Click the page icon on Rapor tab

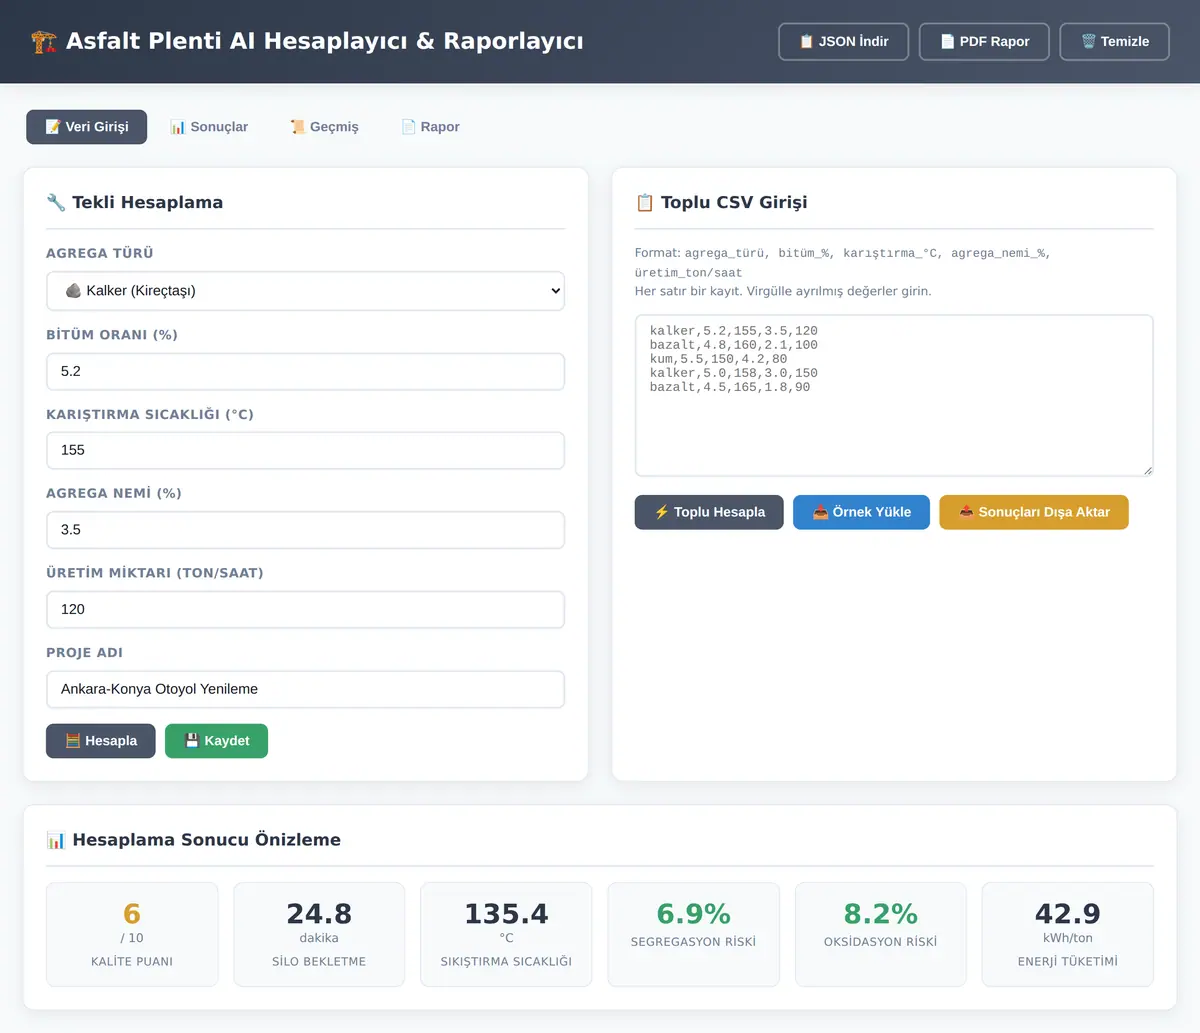[408, 127]
